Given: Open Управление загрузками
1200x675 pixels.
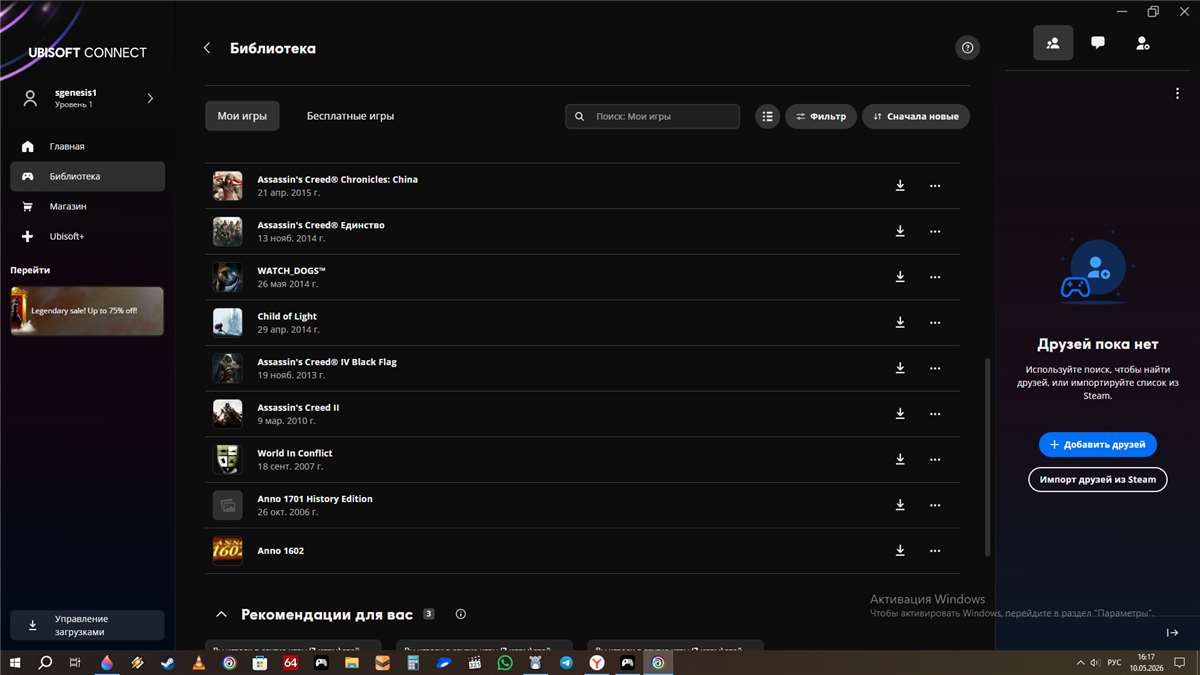Looking at the screenshot, I should coord(87,625).
